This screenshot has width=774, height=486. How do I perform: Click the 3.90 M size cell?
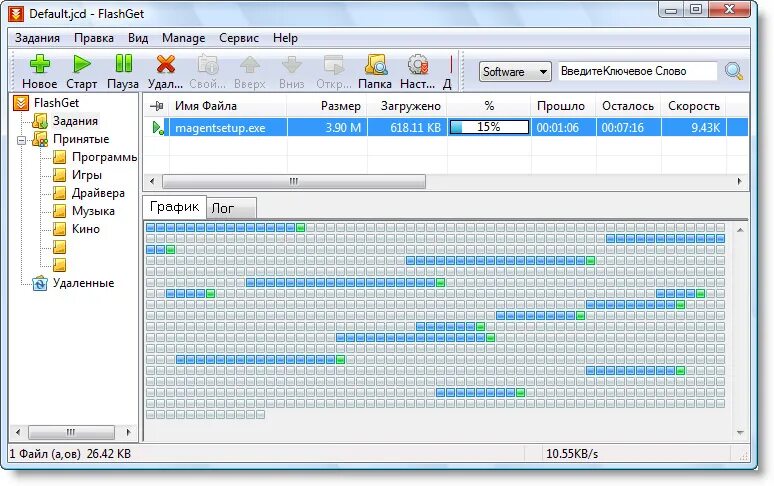point(327,128)
